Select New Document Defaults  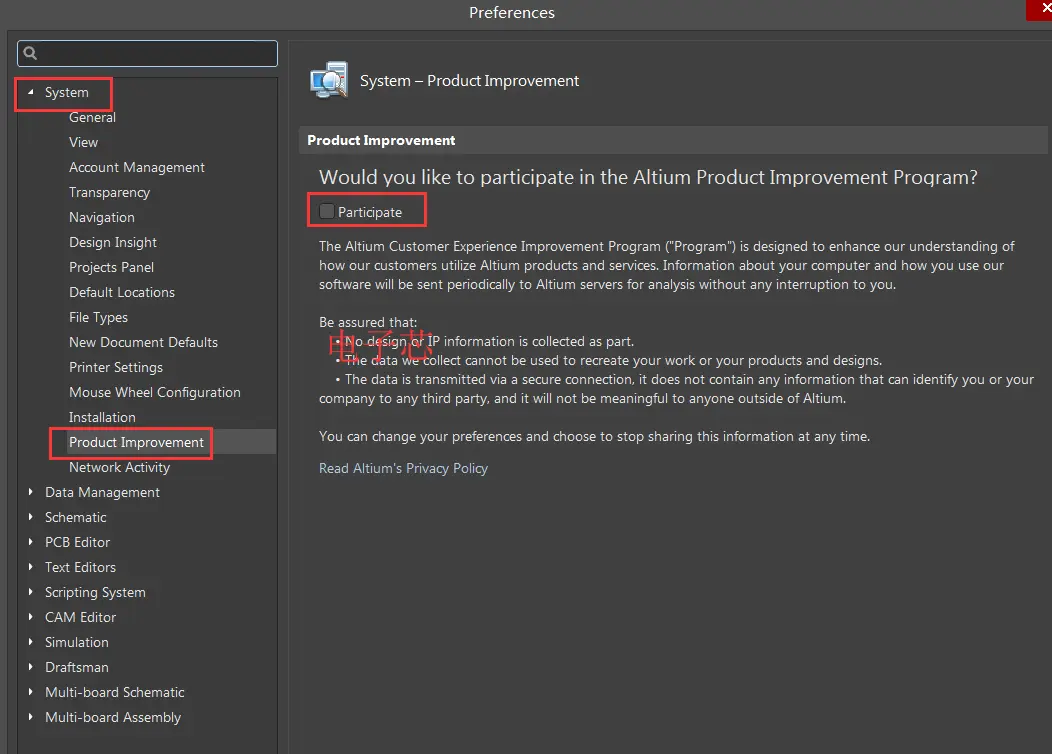[144, 342]
